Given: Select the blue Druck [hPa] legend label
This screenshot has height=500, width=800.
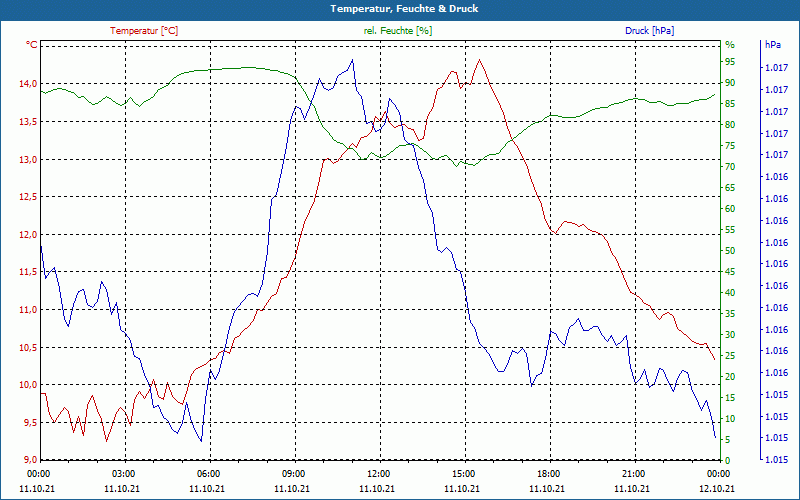Looking at the screenshot, I should (x=649, y=31).
